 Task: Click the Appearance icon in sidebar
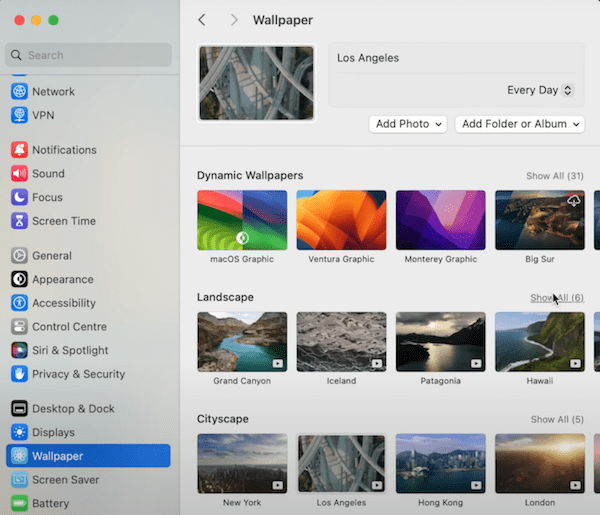(x=19, y=279)
